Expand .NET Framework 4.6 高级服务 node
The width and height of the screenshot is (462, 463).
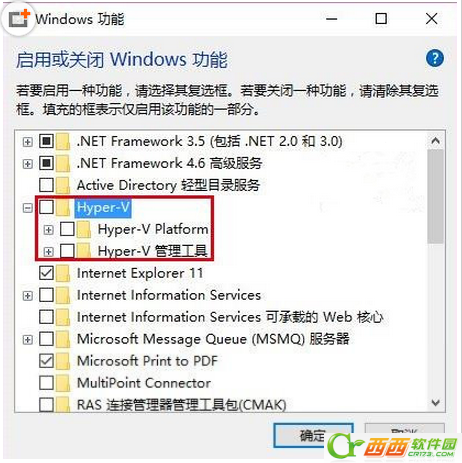(x=28, y=164)
